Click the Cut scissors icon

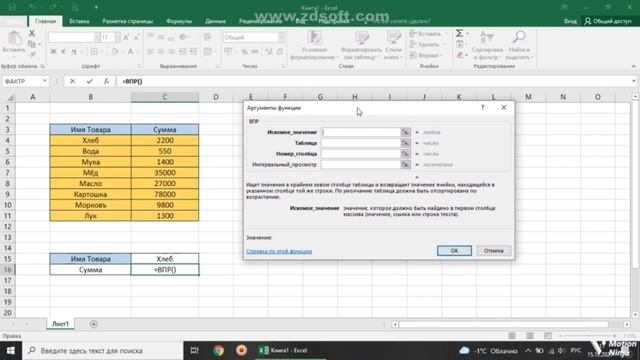click(32, 33)
